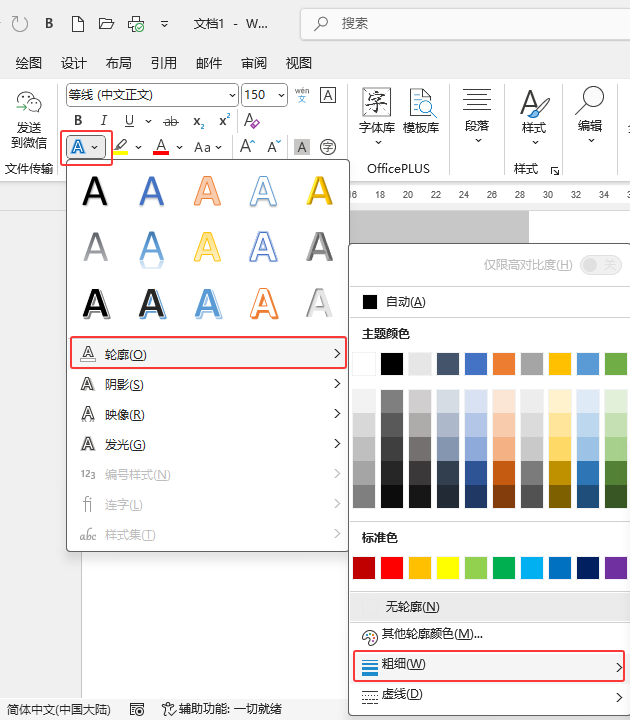Click 发送到微信 send button
Image resolution: width=630 pixels, height=720 pixels.
29,120
